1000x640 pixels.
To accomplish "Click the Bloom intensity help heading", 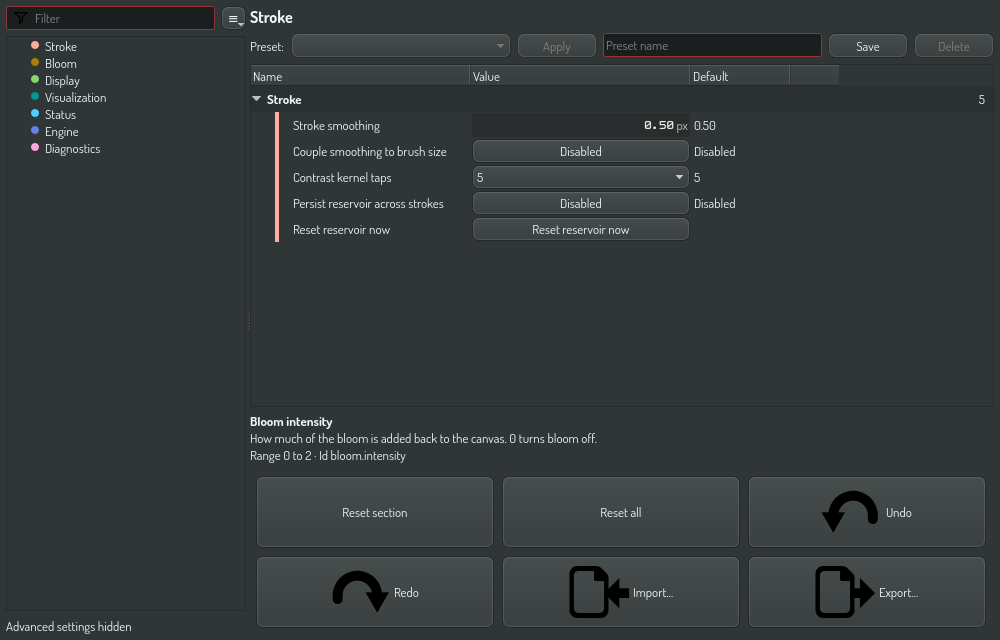I will click(291, 422).
